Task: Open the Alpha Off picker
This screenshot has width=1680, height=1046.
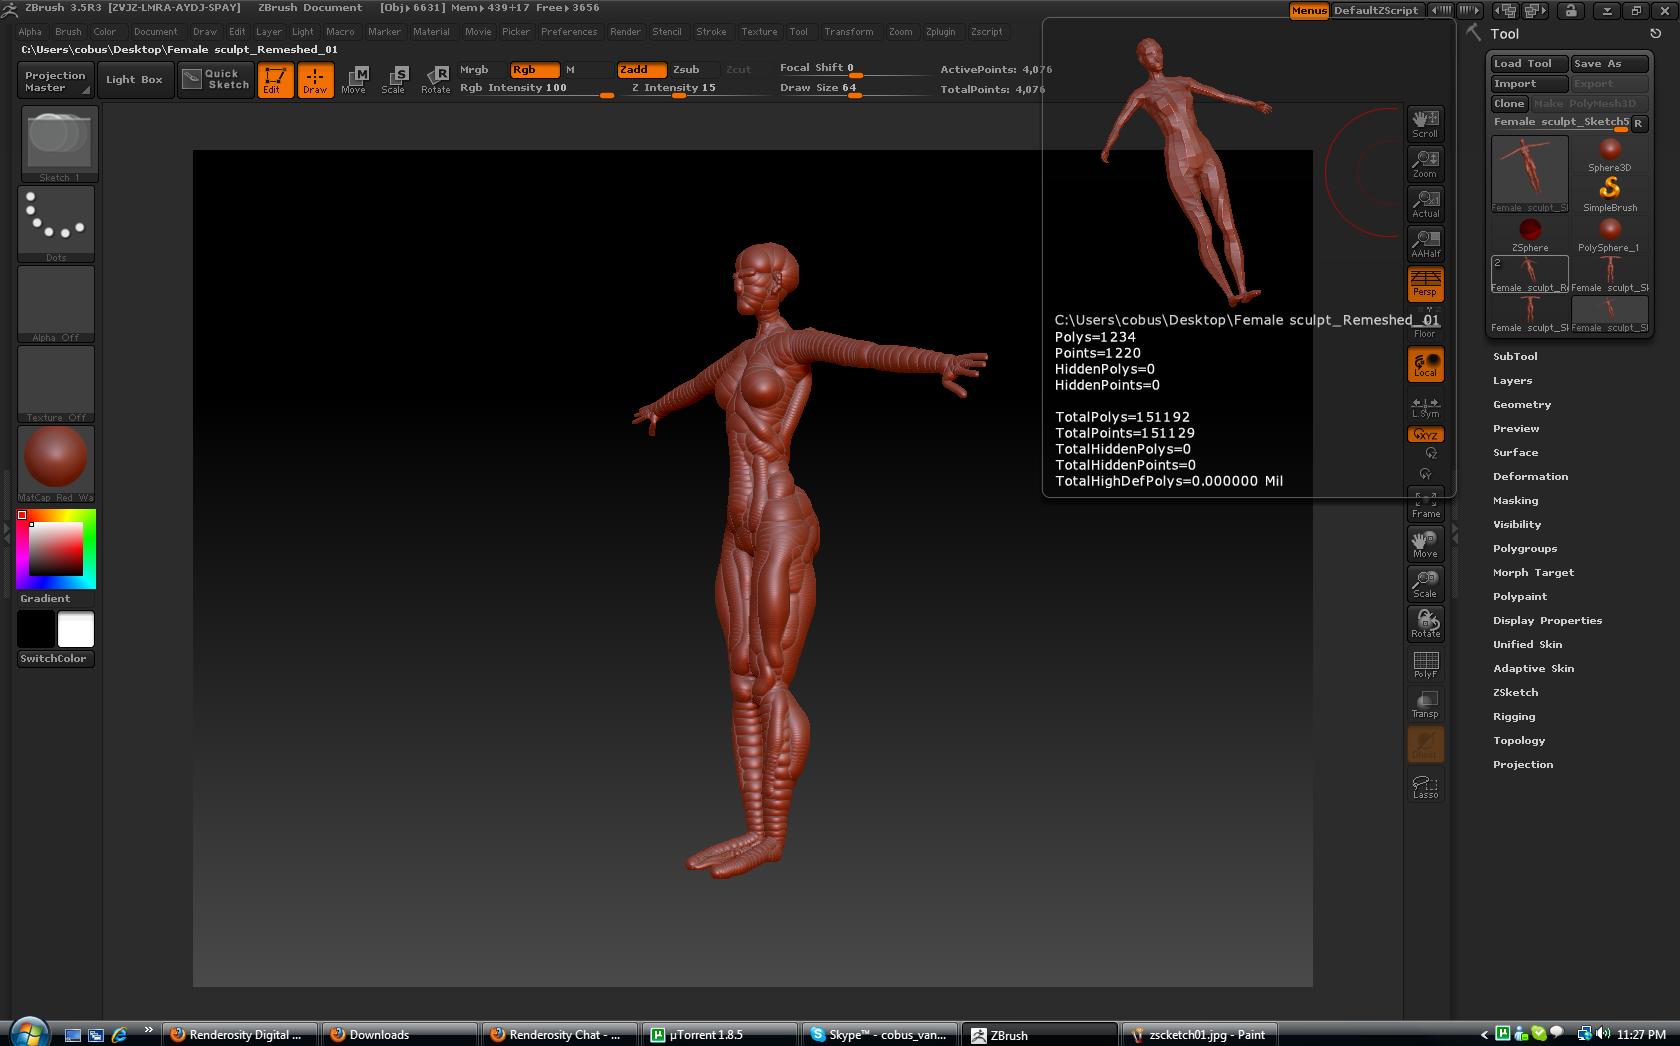Action: pyautogui.click(x=56, y=304)
